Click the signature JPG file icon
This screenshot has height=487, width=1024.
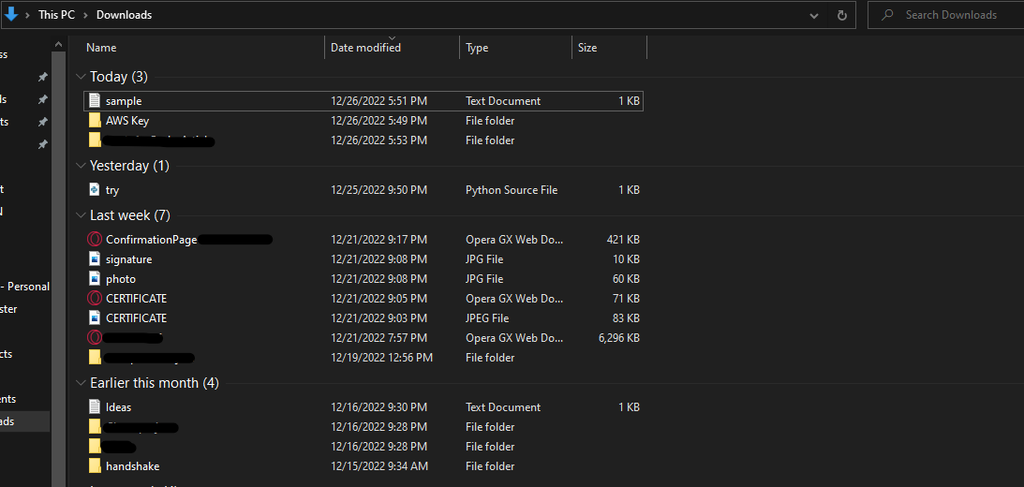(x=95, y=260)
